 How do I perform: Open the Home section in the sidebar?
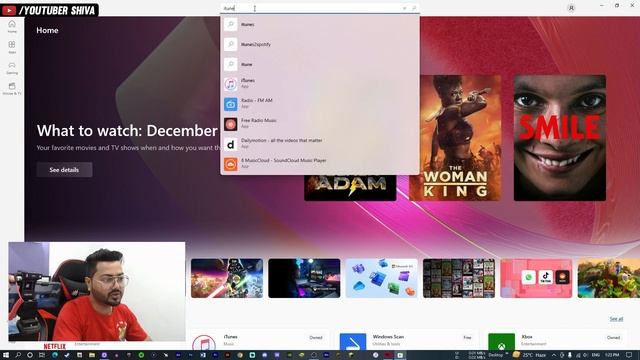coord(12,27)
